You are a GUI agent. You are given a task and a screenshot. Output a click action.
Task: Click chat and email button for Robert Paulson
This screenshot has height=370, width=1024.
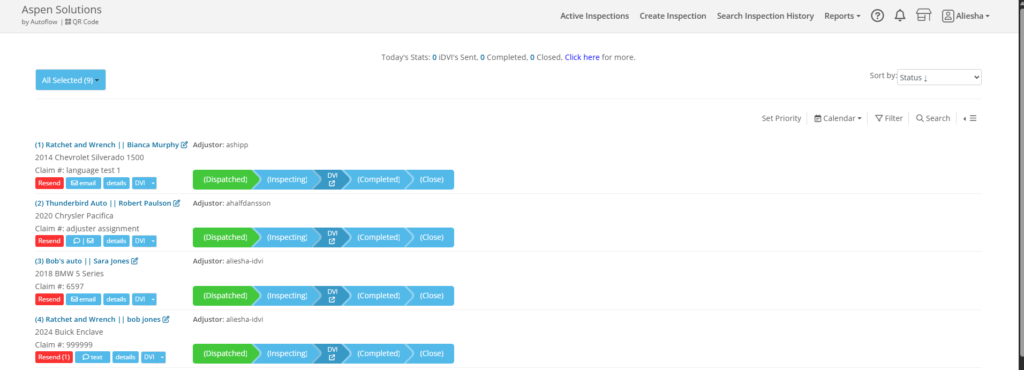point(84,241)
